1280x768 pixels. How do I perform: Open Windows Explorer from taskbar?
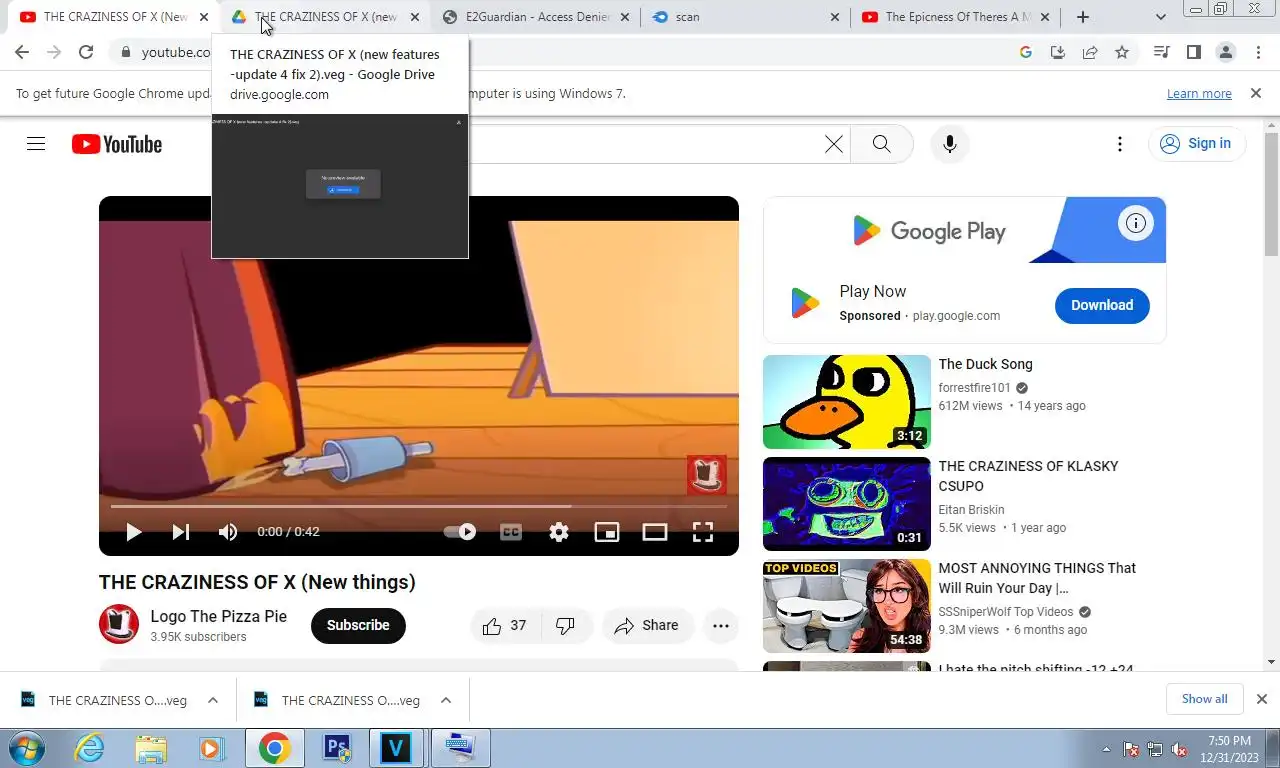(151, 748)
